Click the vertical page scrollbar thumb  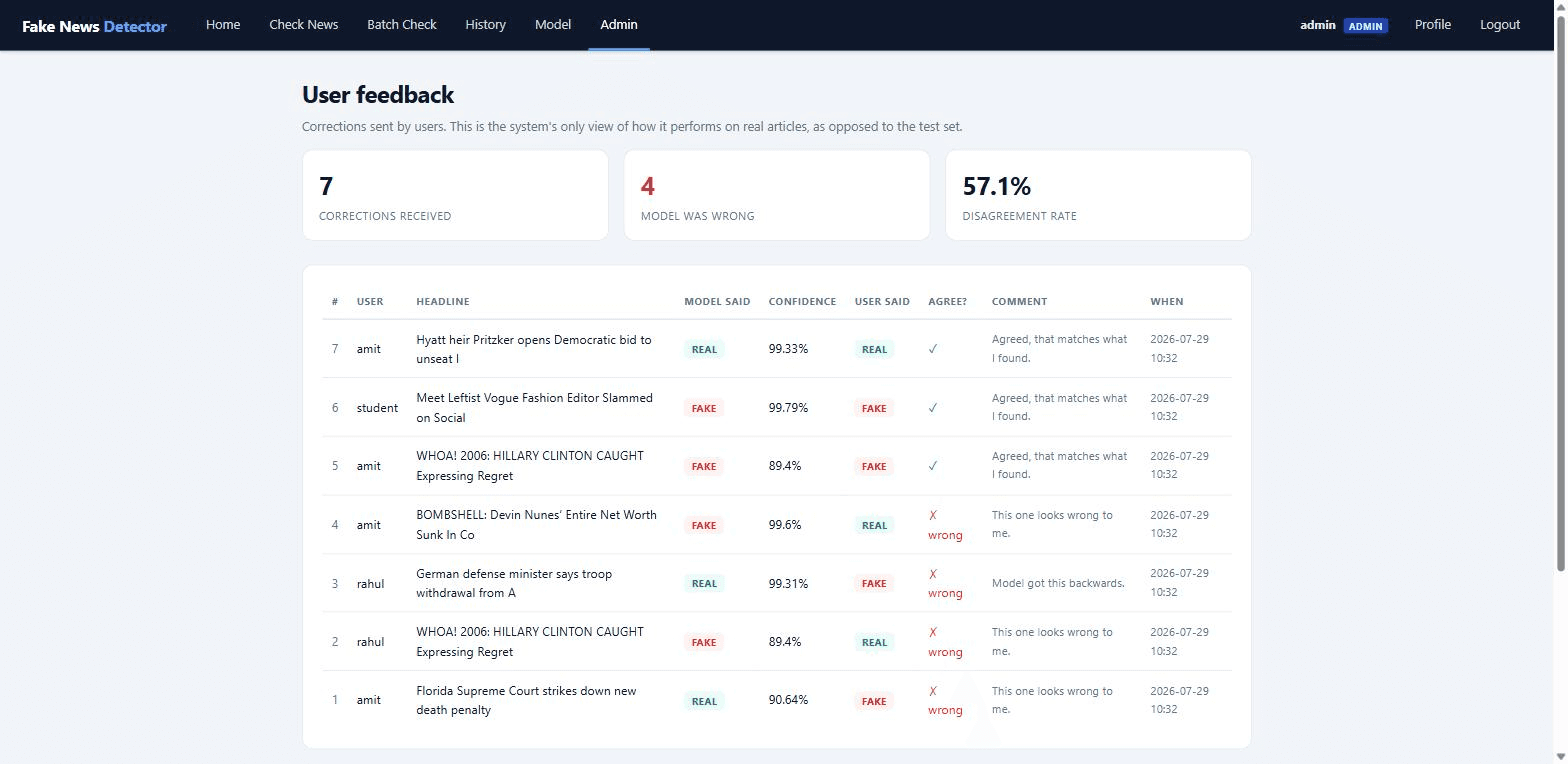1561,293
